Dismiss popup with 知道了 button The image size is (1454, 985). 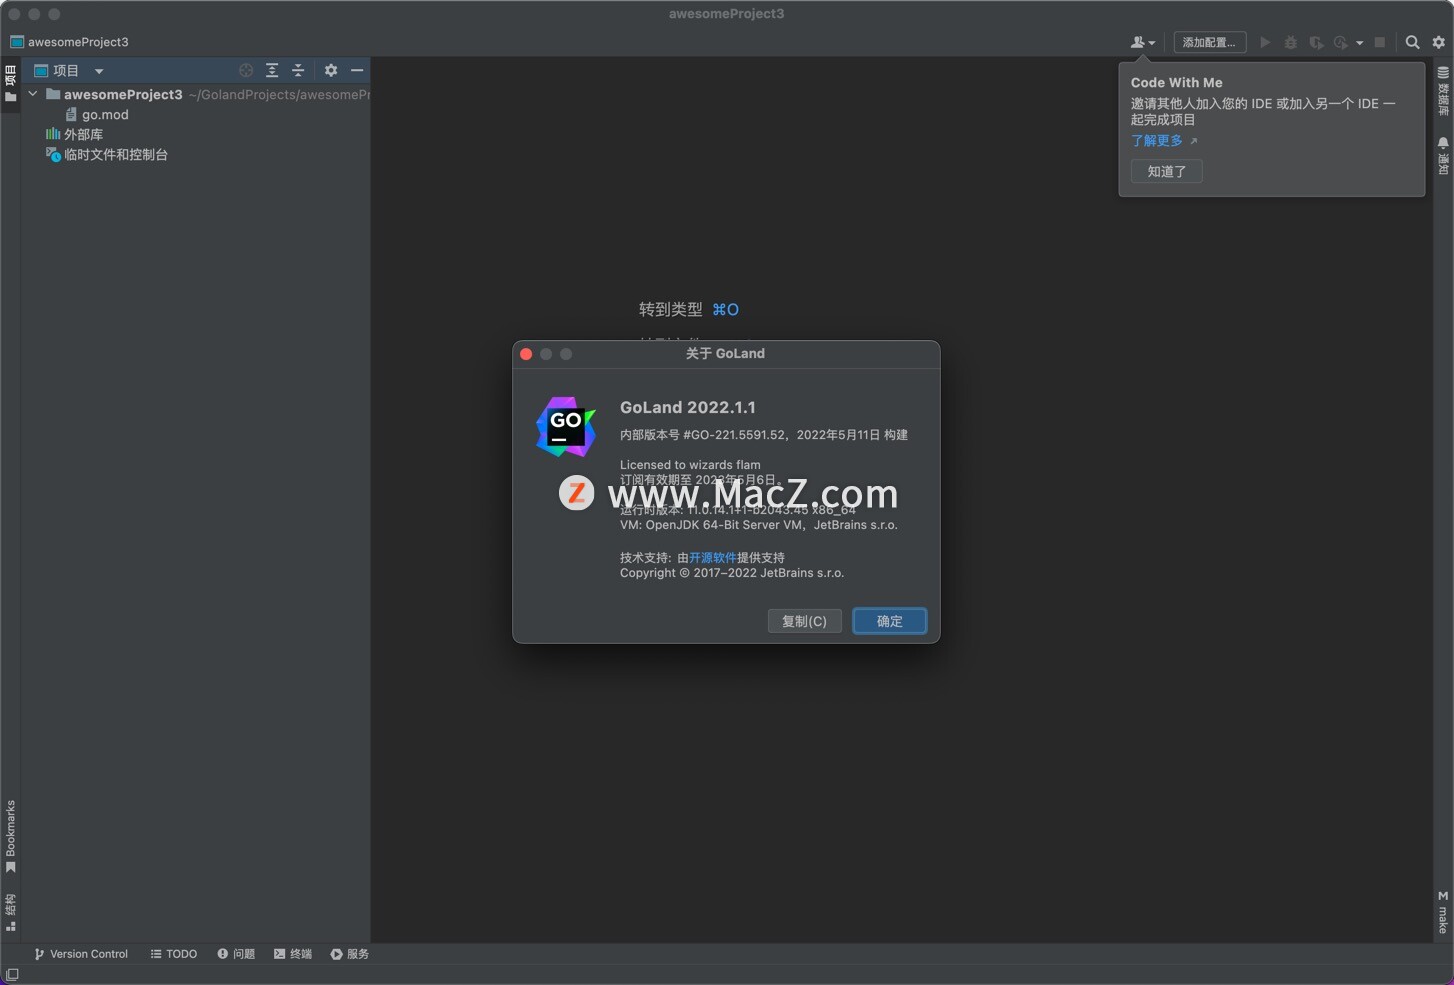(1167, 171)
